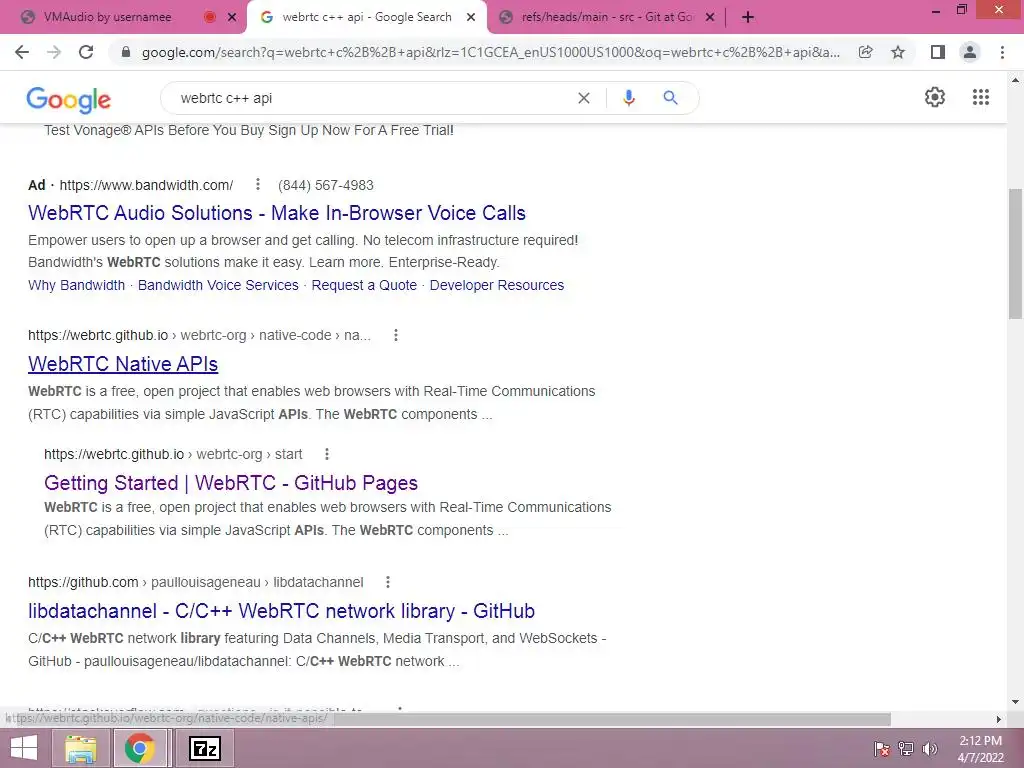Open options for libdatachannel result
The width and height of the screenshot is (1024, 768).
(388, 582)
